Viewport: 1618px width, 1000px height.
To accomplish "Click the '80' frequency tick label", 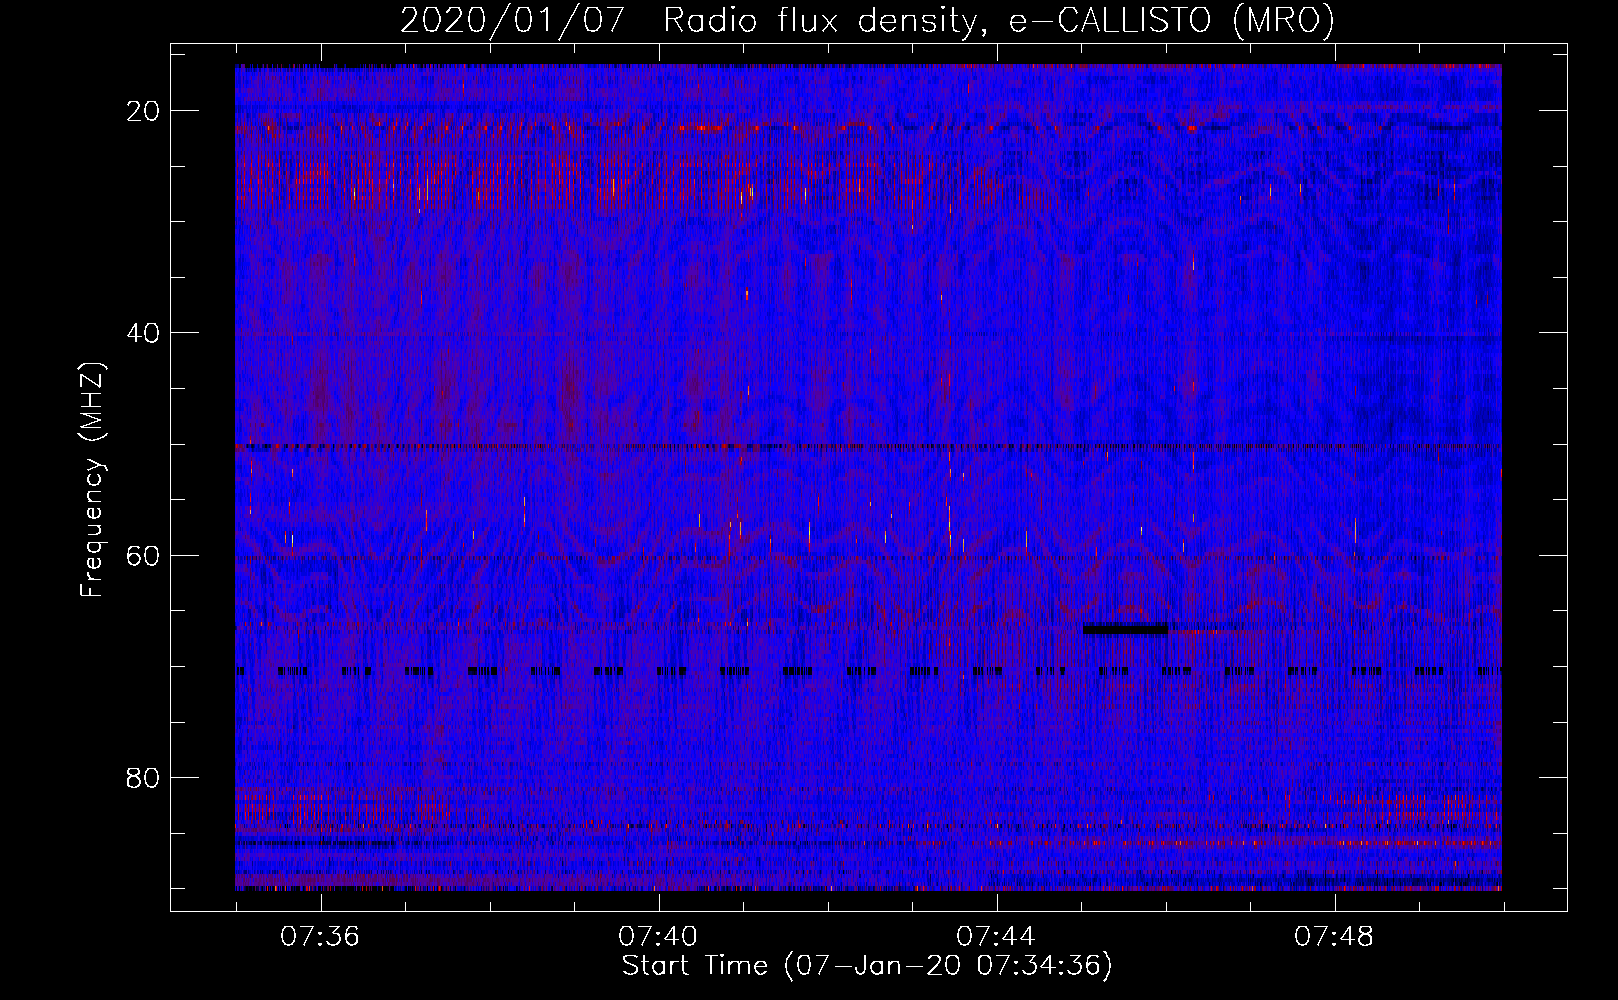I will point(143,778).
